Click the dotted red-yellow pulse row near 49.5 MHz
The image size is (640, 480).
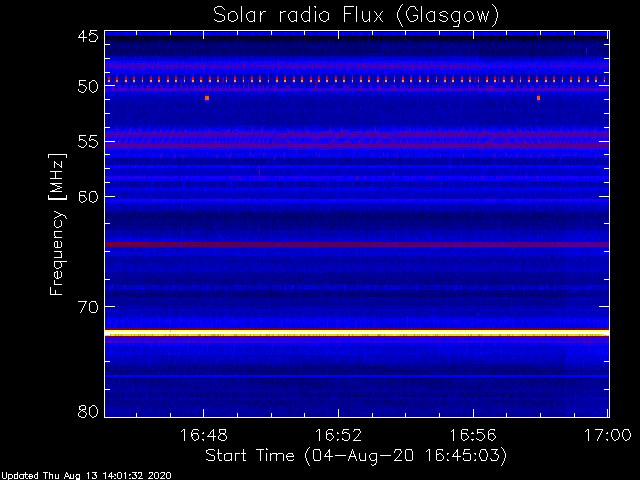pos(357,79)
